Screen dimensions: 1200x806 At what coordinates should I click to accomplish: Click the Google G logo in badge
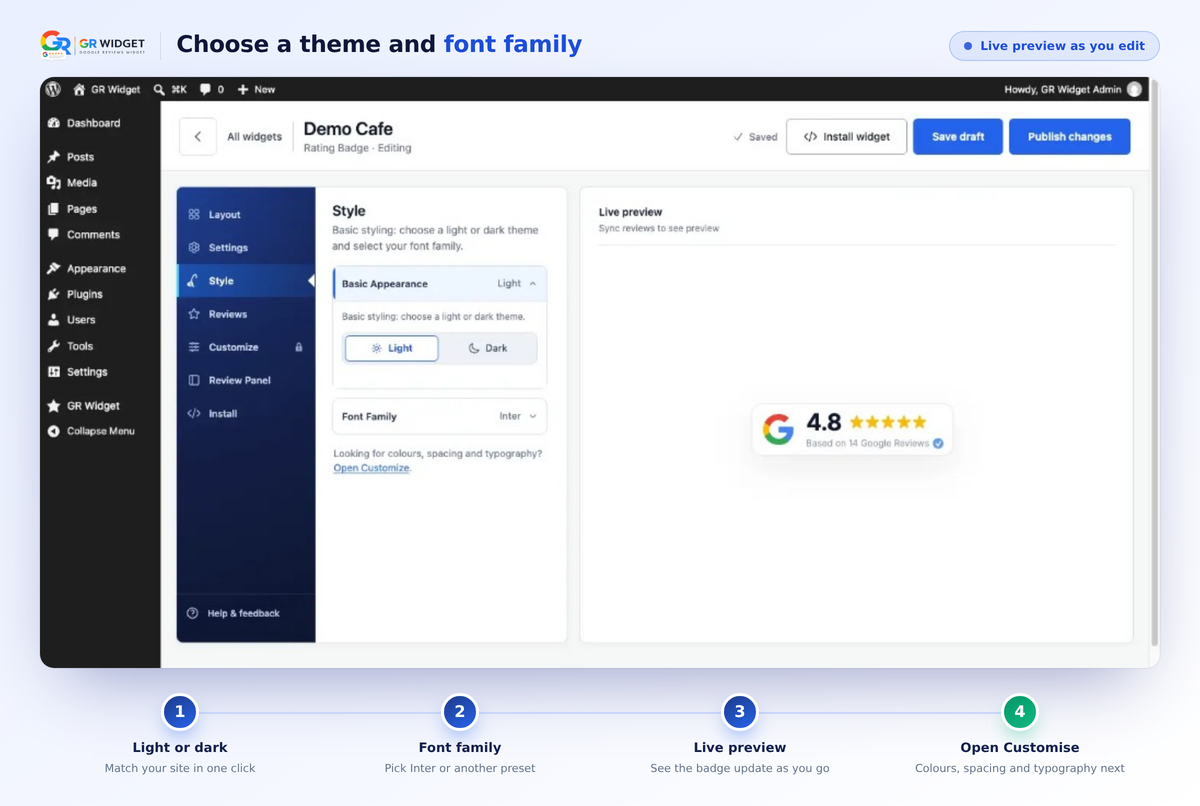coord(778,429)
